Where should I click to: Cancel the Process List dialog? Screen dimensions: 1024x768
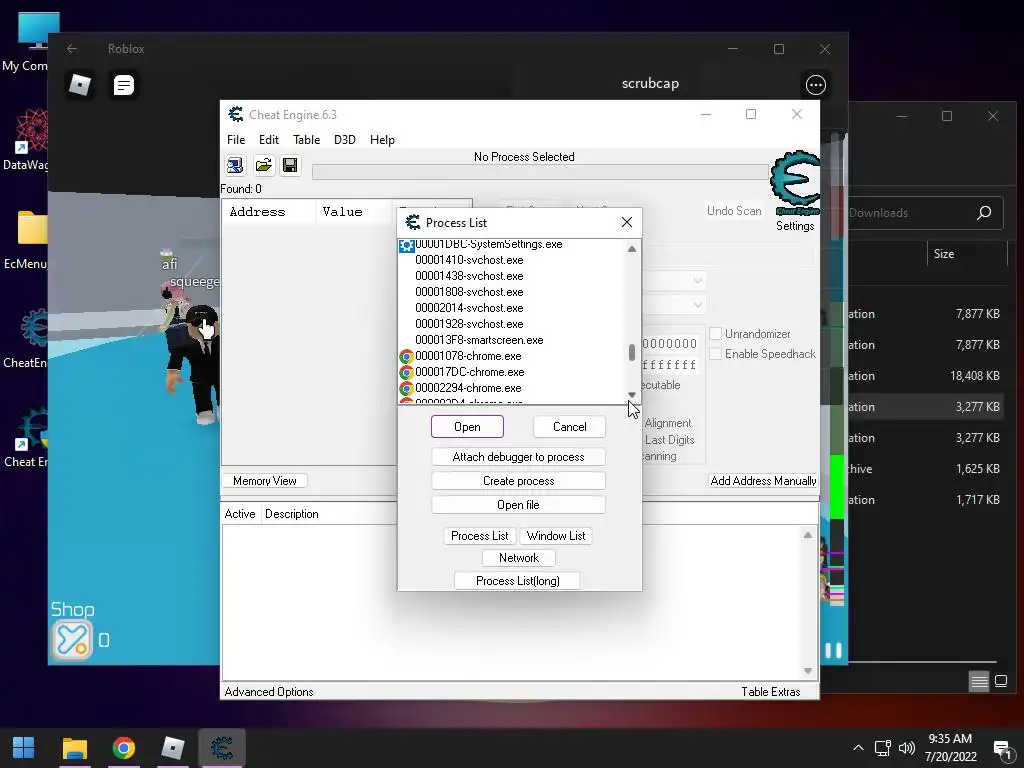[x=569, y=426]
